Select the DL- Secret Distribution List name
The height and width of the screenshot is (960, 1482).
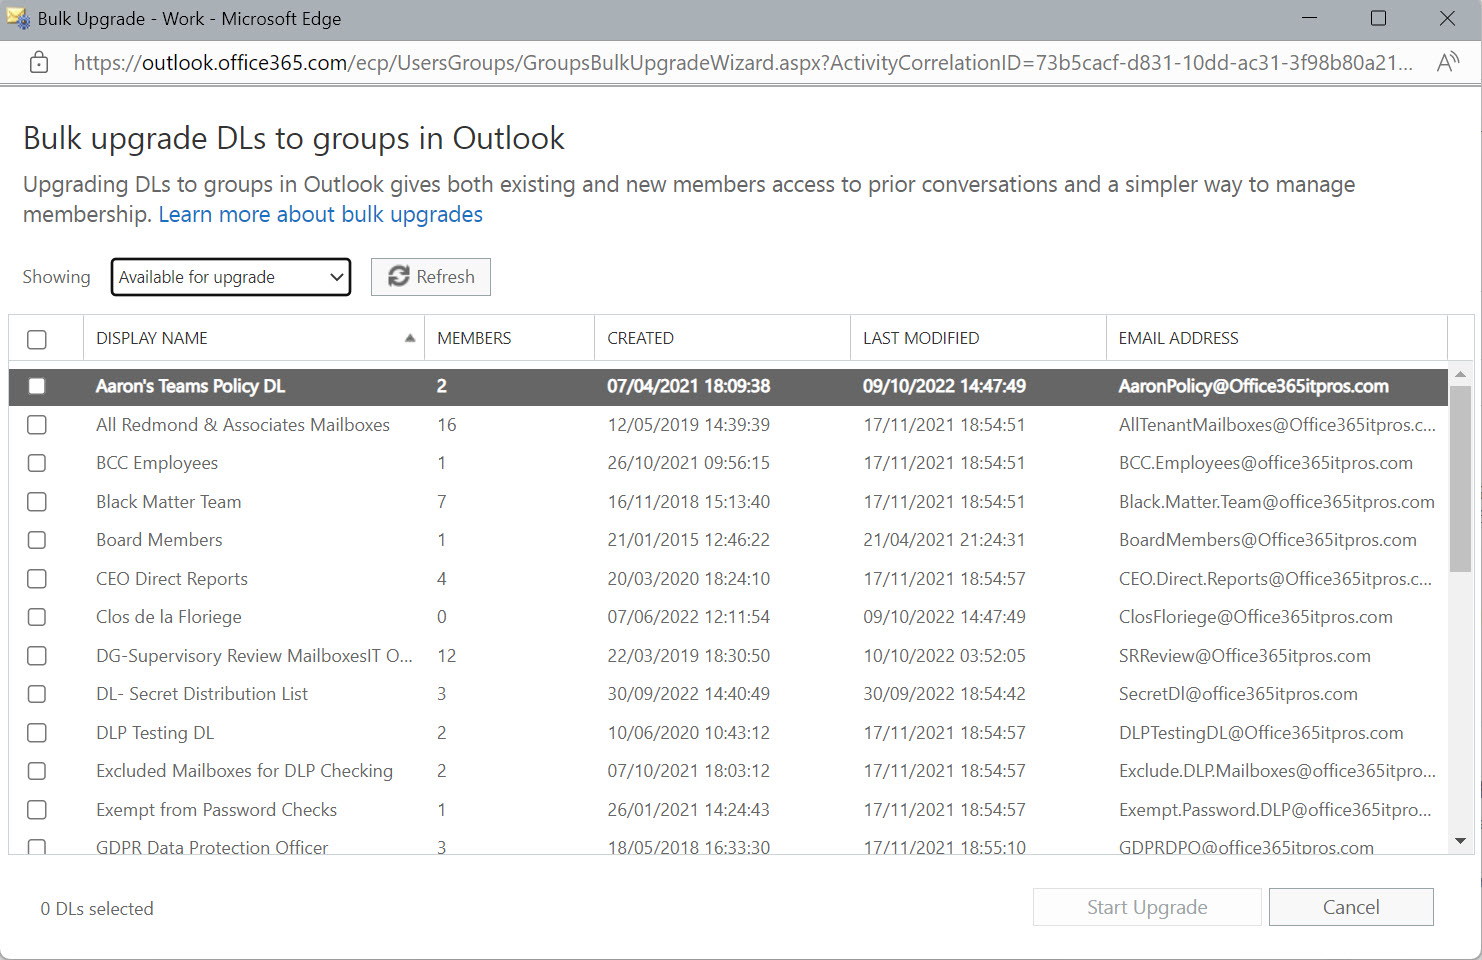(202, 694)
